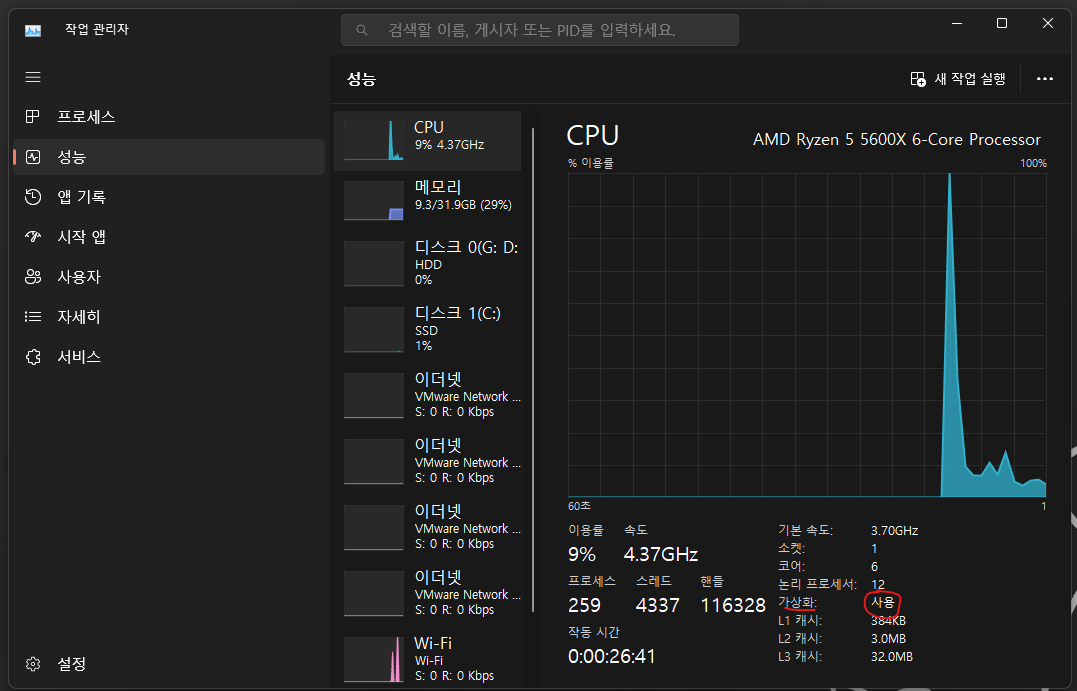Image resolution: width=1077 pixels, height=691 pixels.
Task: Click the 작동 시간 0:00:26:41 value
Action: point(611,657)
